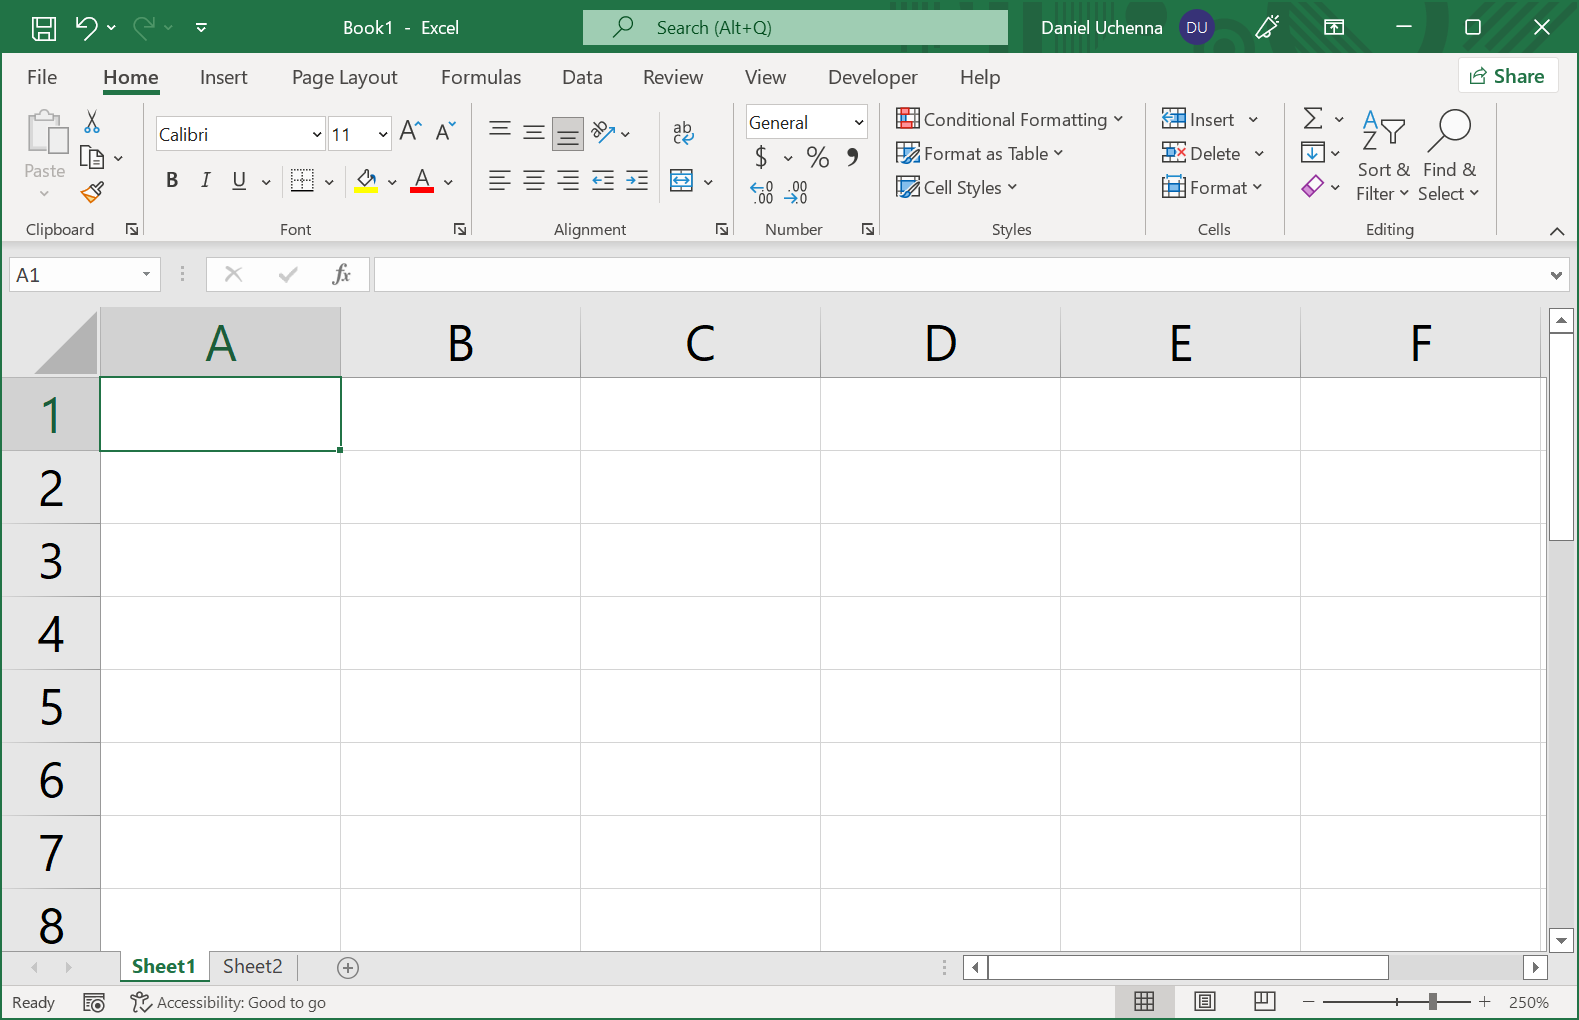Open the Formulas ribbon tab

point(480,77)
